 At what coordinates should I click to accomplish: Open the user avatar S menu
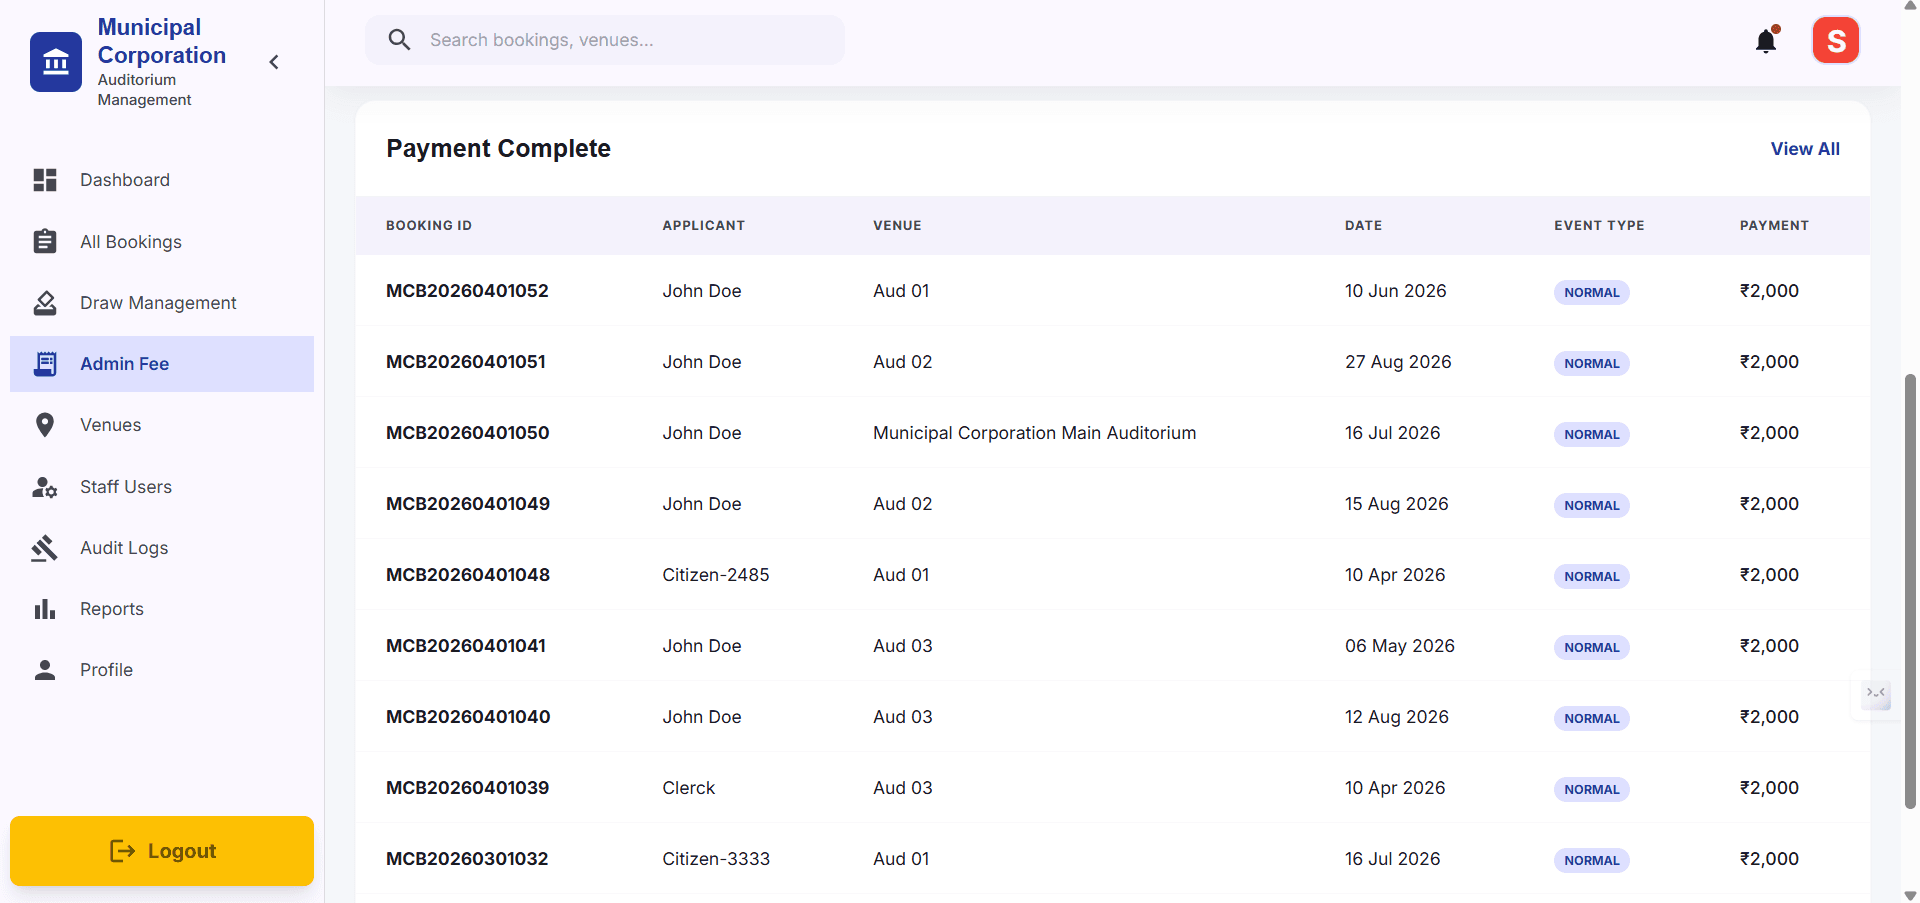pos(1836,40)
